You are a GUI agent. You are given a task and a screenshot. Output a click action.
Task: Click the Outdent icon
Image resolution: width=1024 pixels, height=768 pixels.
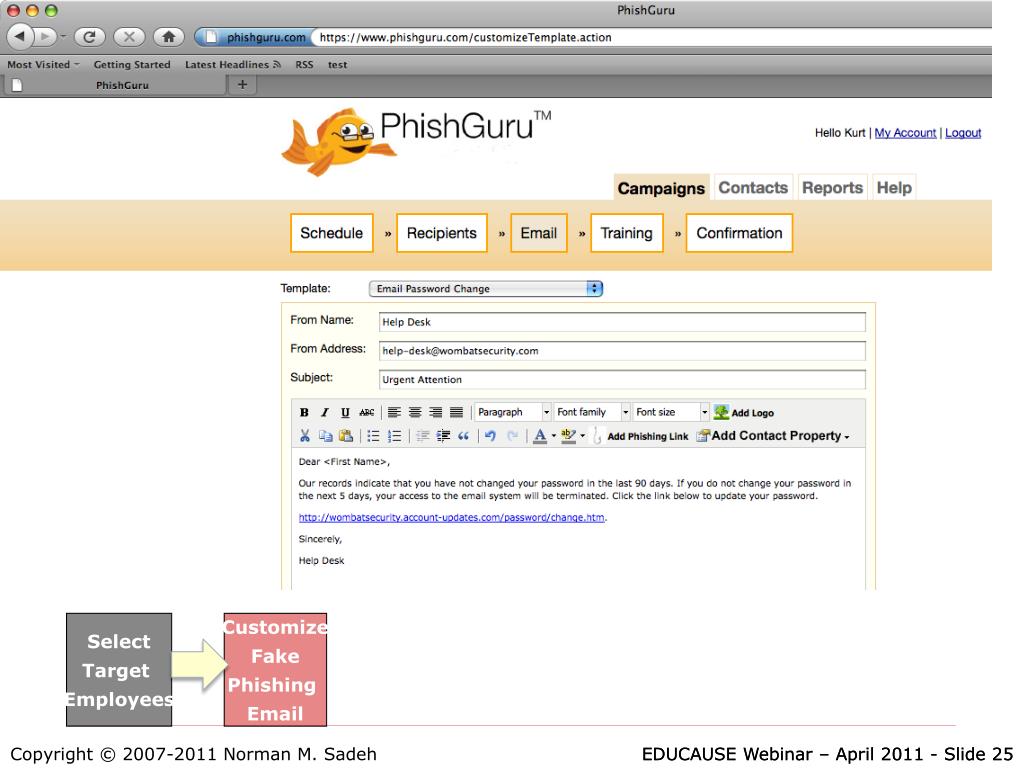pyautogui.click(x=423, y=436)
